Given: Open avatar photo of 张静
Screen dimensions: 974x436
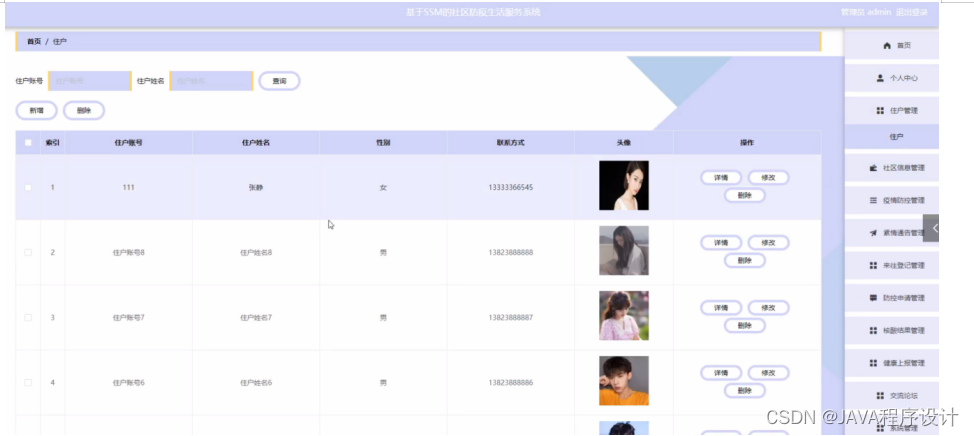Looking at the screenshot, I should point(624,186).
